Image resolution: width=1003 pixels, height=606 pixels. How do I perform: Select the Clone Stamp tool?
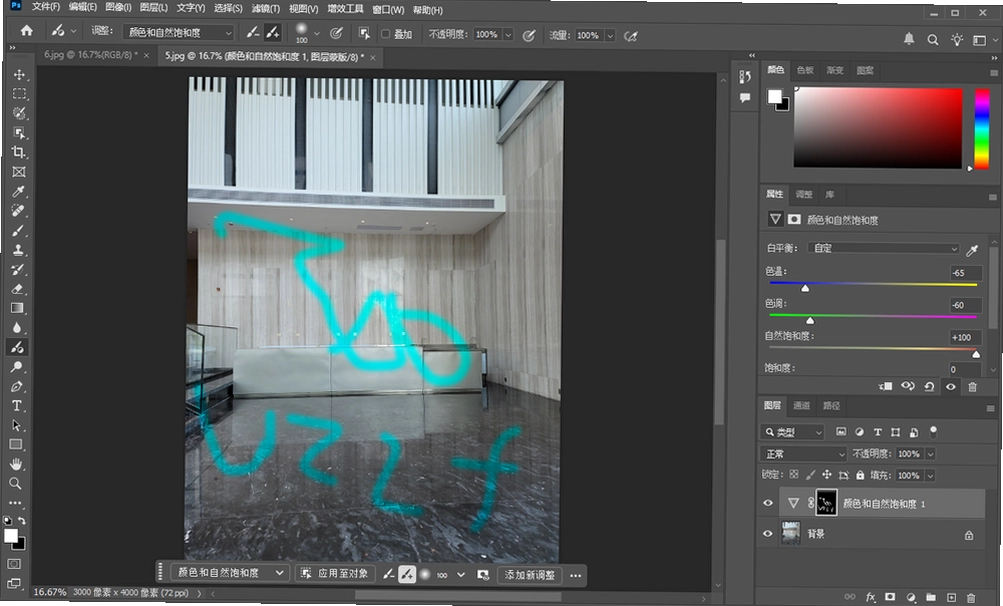(19, 250)
